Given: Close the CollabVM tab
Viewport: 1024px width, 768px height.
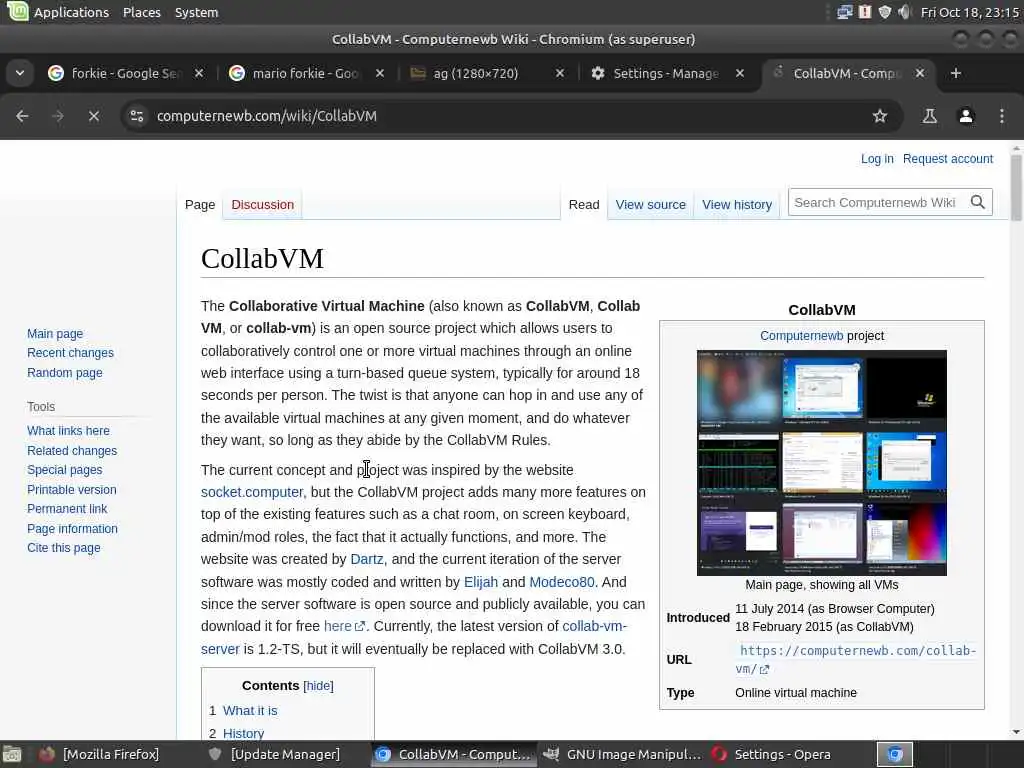Looking at the screenshot, I should tap(920, 73).
